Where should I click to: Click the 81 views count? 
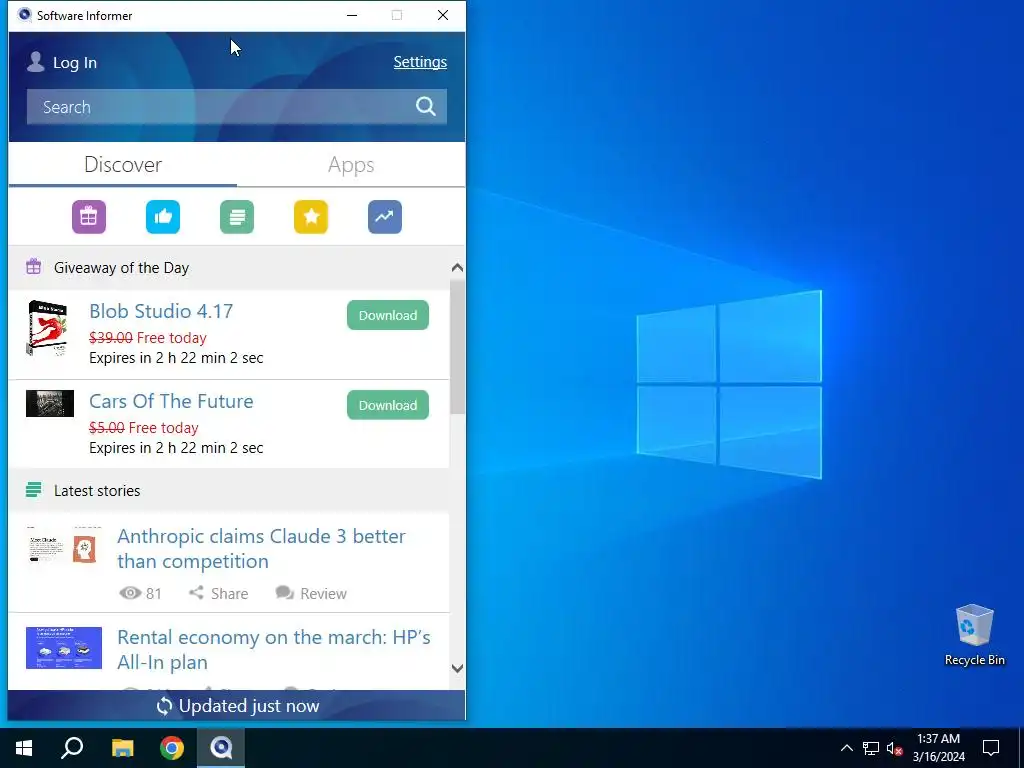coord(153,593)
